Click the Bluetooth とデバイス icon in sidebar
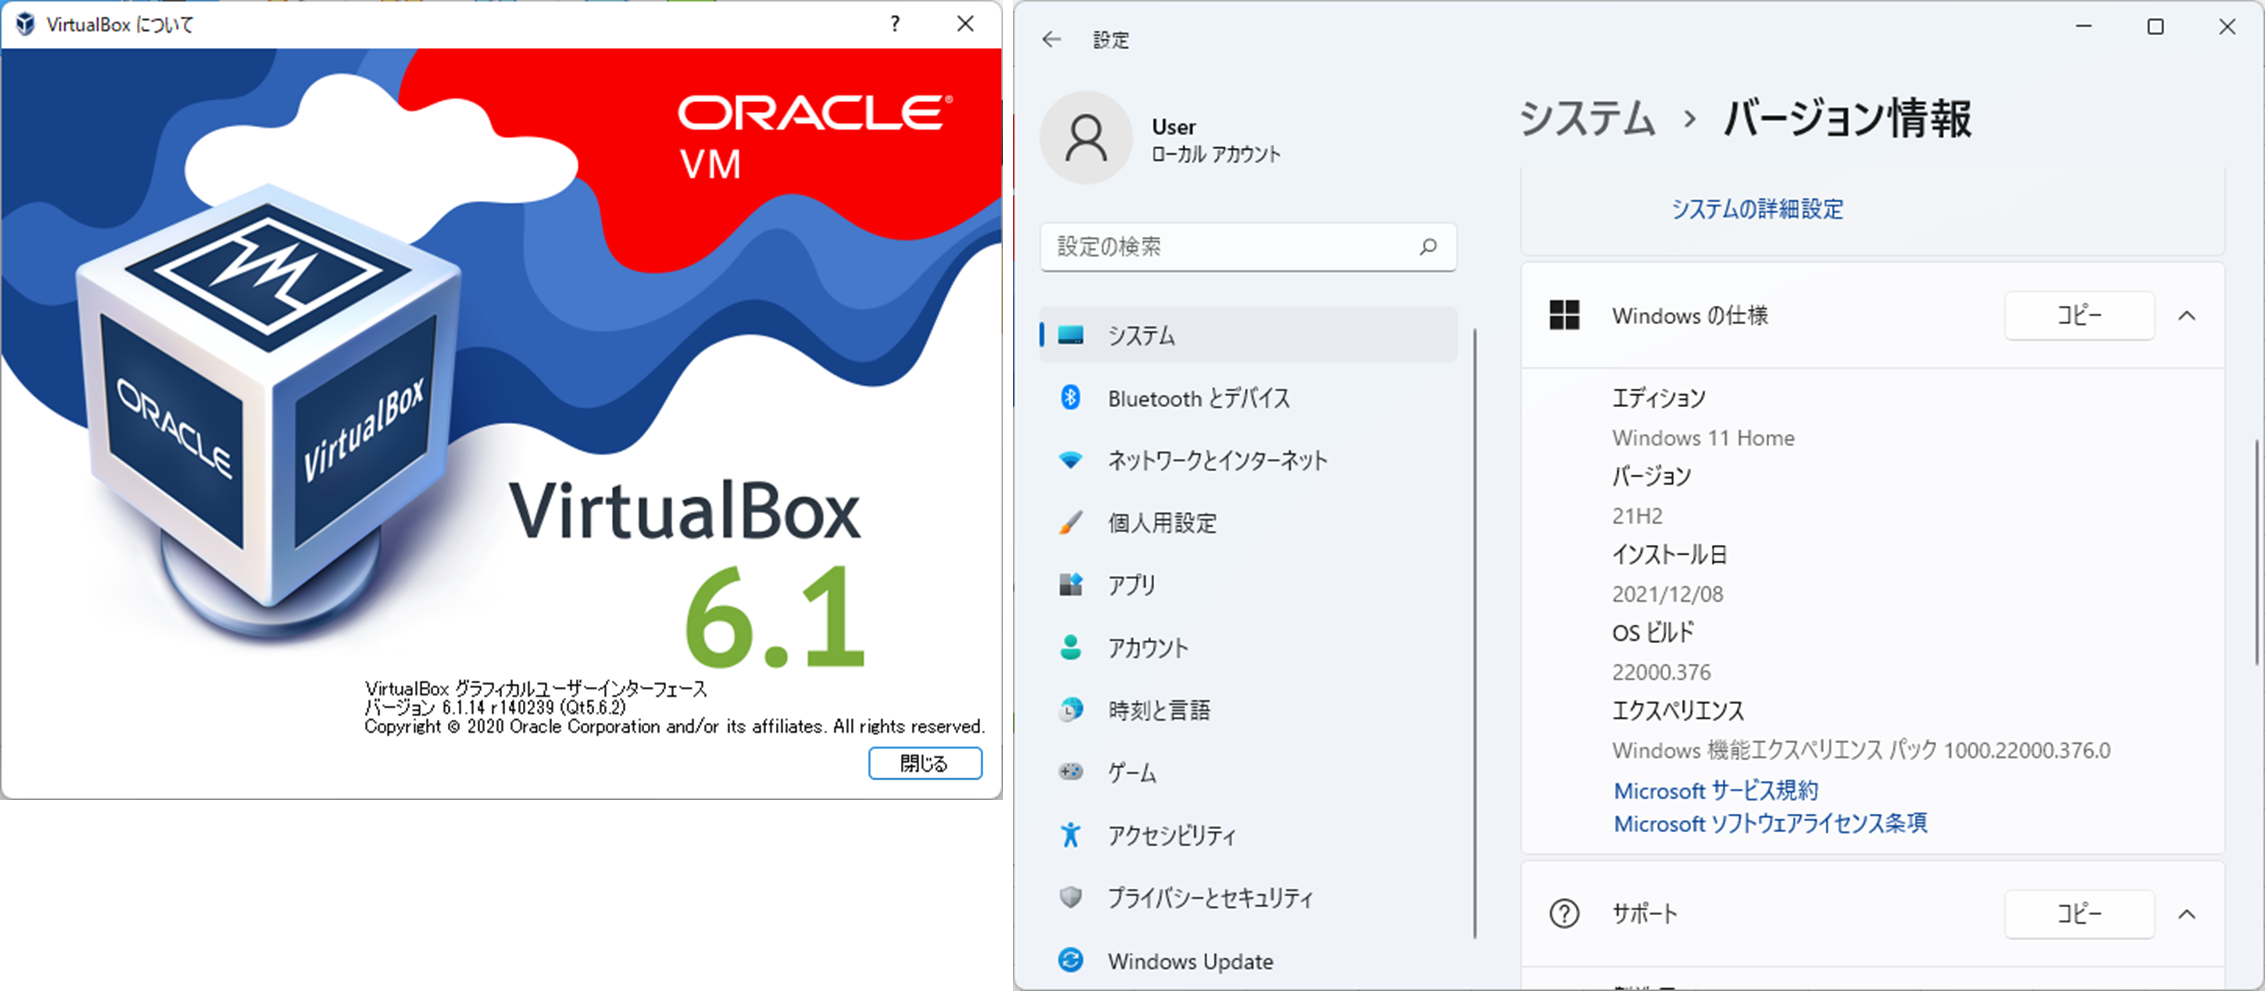Image resolution: width=2265 pixels, height=991 pixels. click(x=1070, y=398)
